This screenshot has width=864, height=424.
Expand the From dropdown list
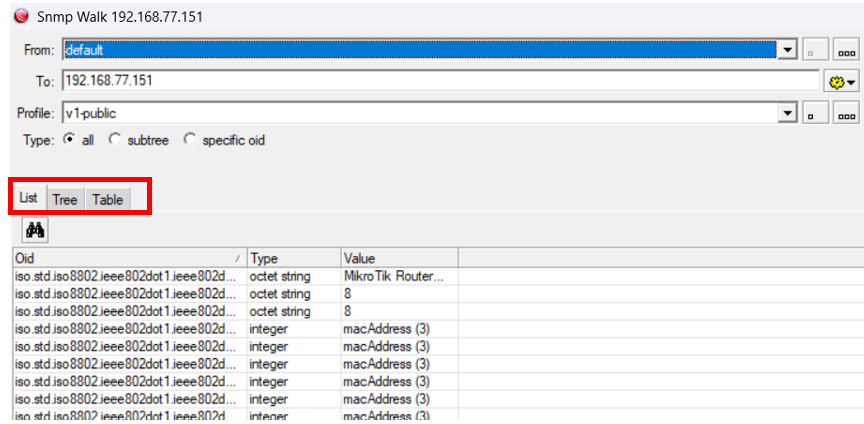[x=788, y=50]
